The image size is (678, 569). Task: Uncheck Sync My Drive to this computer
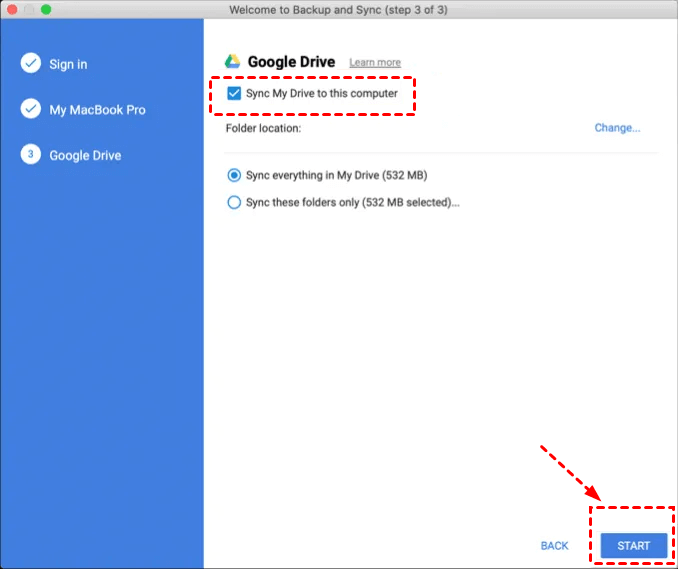(x=234, y=94)
